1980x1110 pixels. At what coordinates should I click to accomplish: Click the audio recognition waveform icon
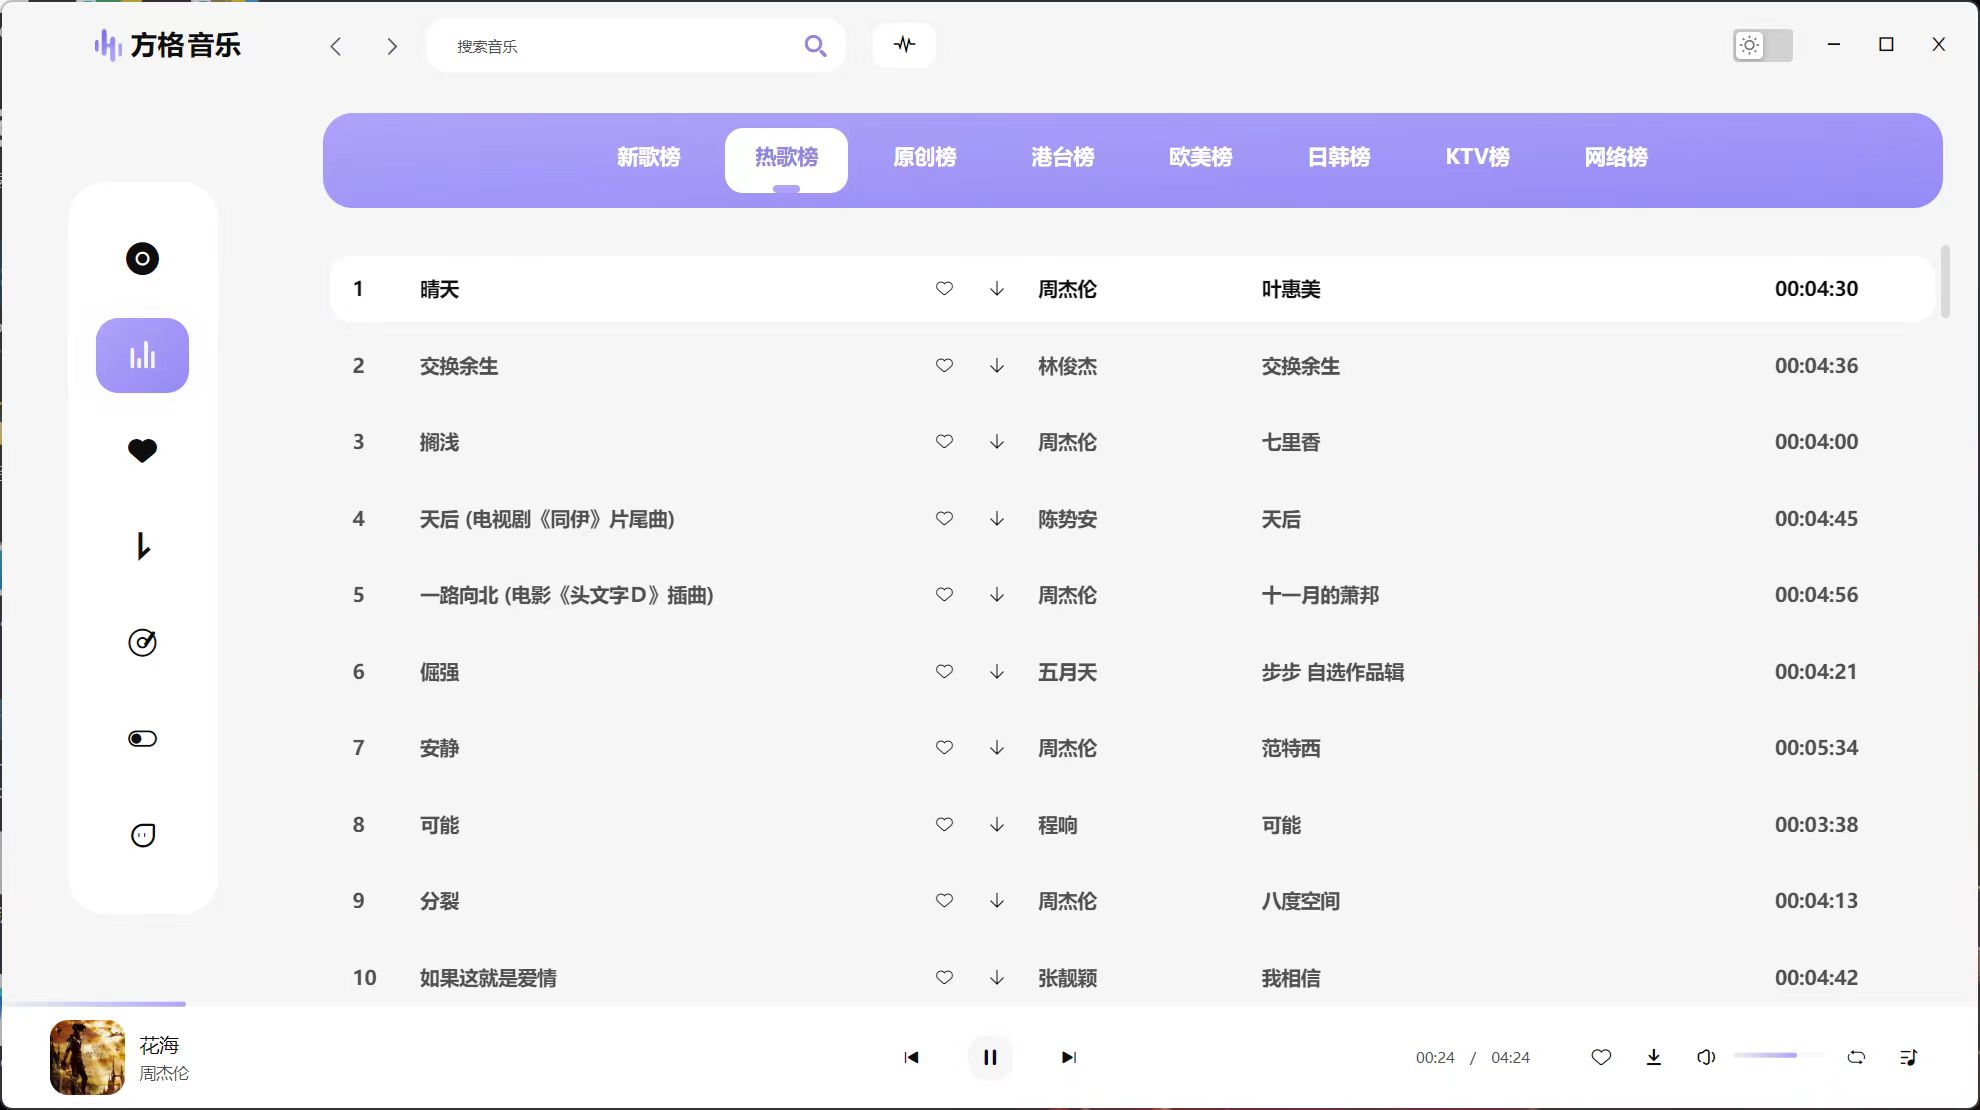(904, 45)
